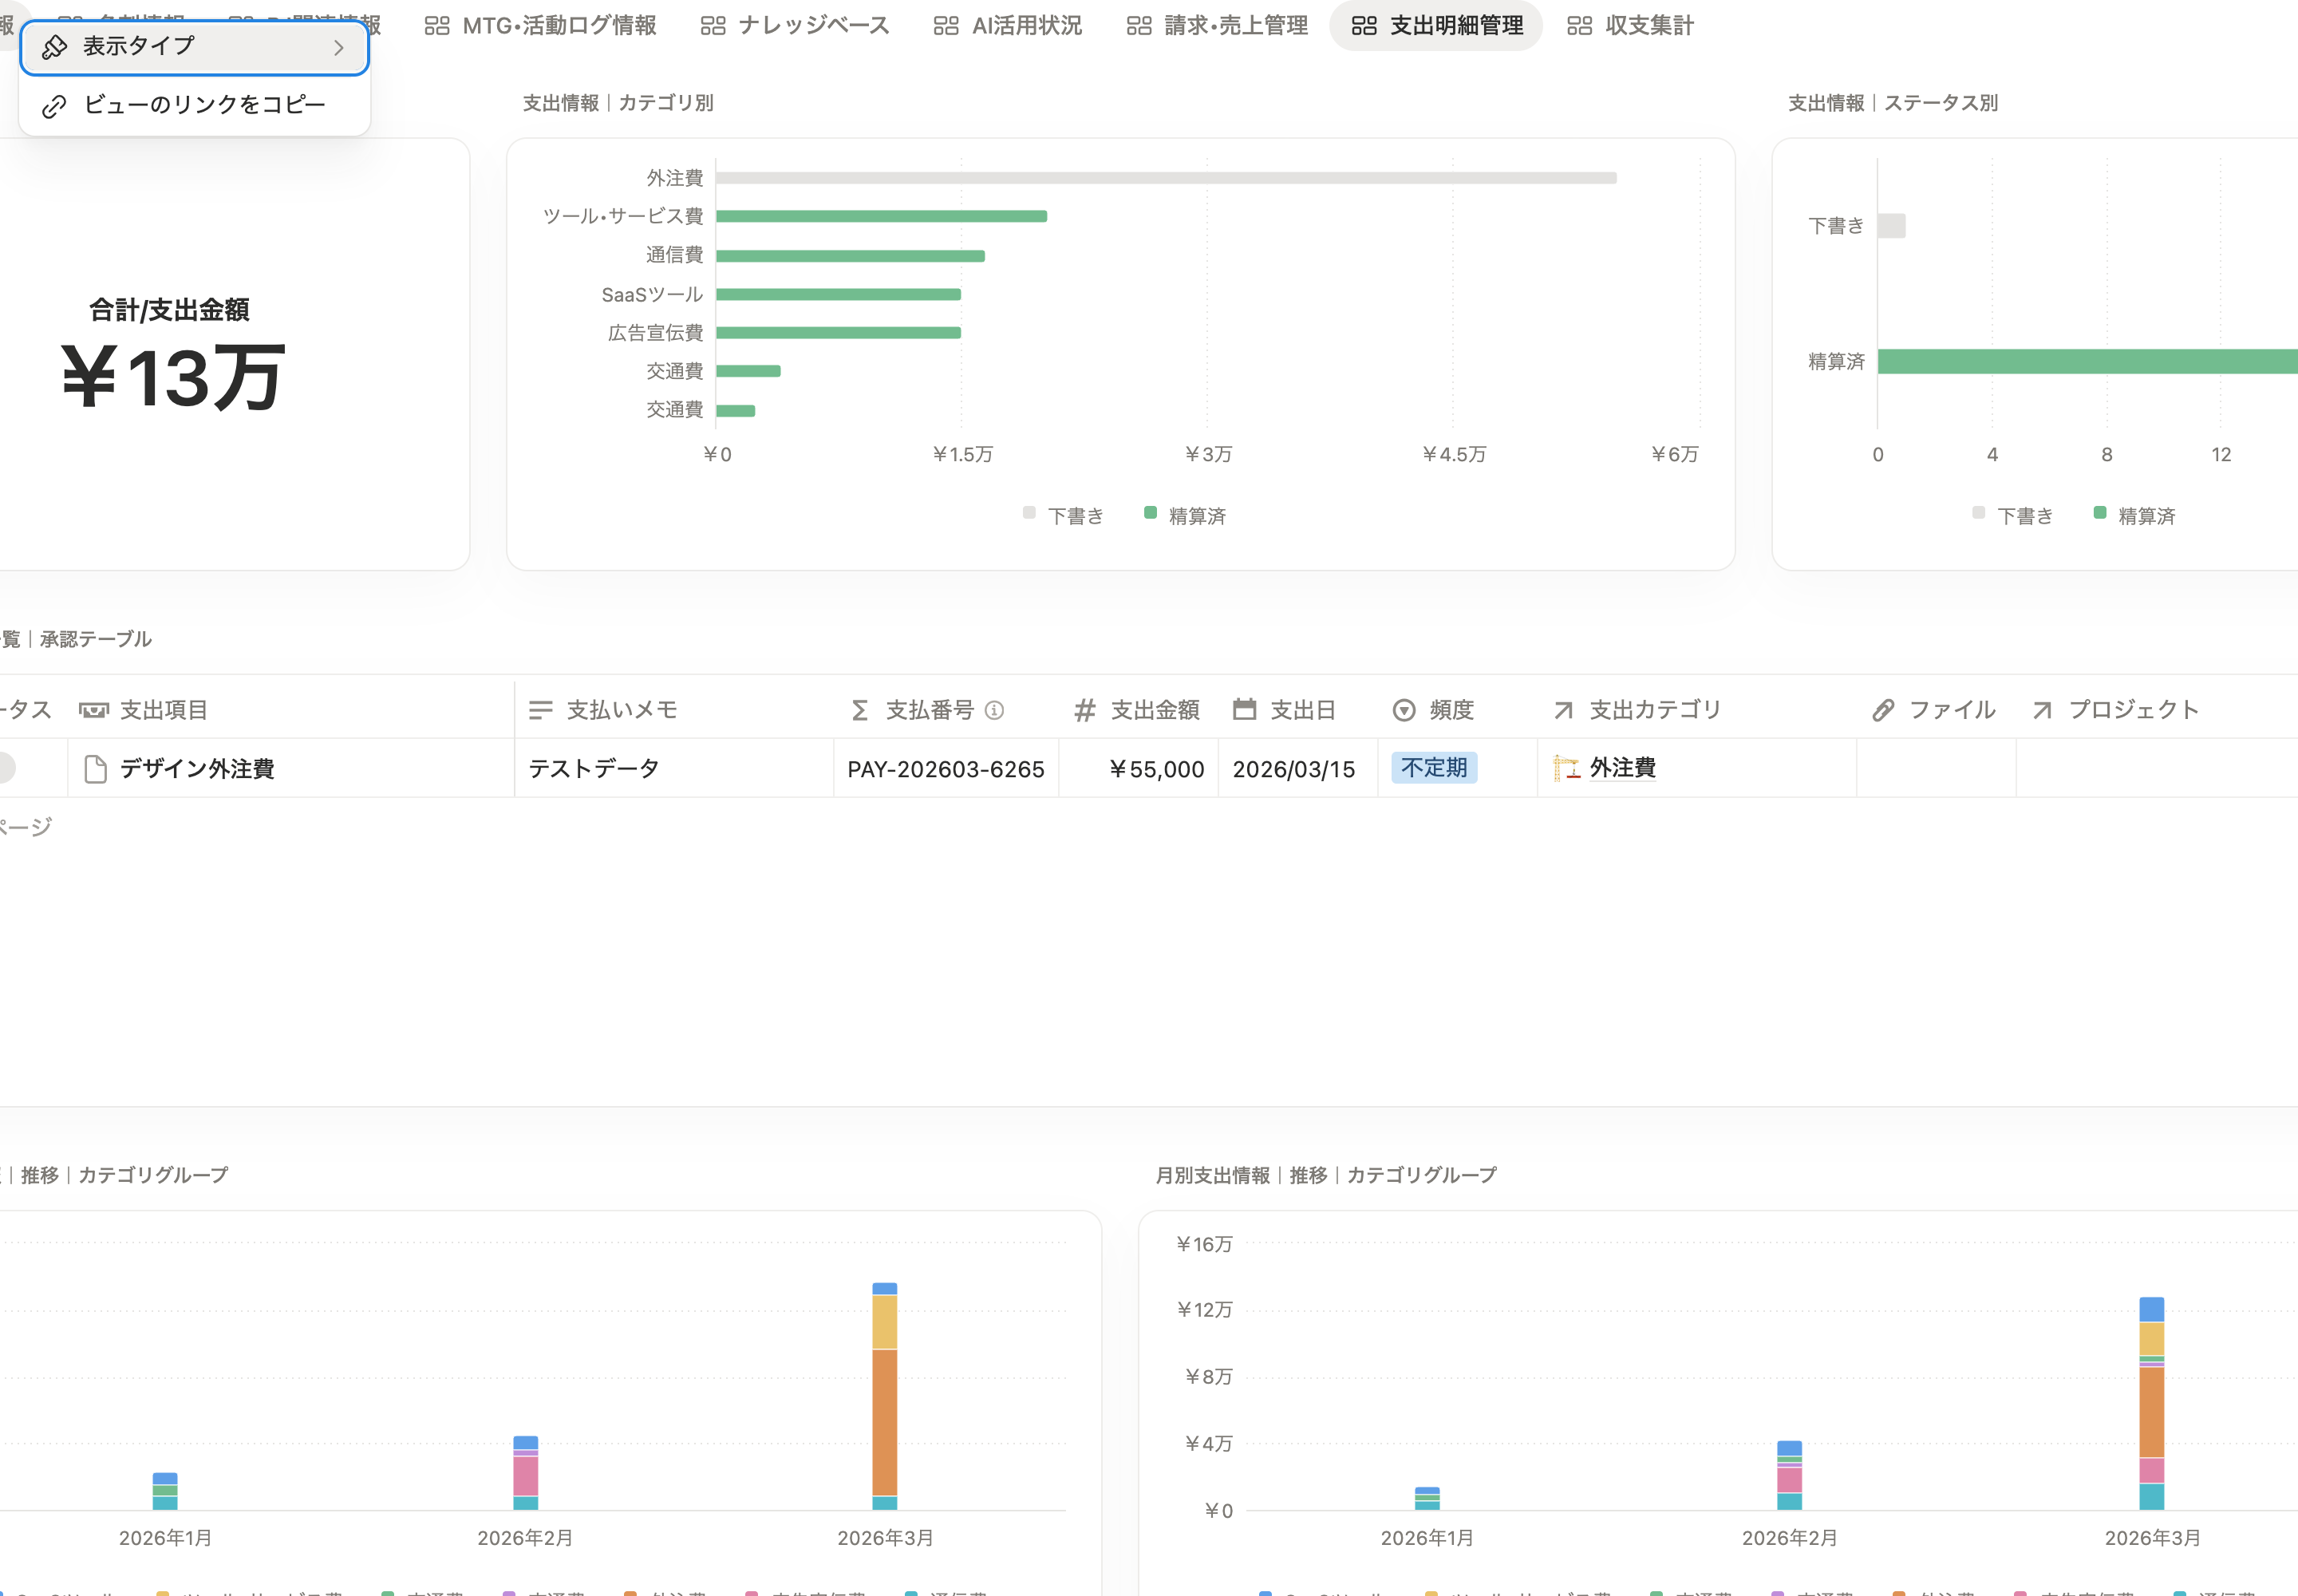The height and width of the screenshot is (1596, 2298).
Task: Click the 支払いメモ column header
Action: pos(675,710)
